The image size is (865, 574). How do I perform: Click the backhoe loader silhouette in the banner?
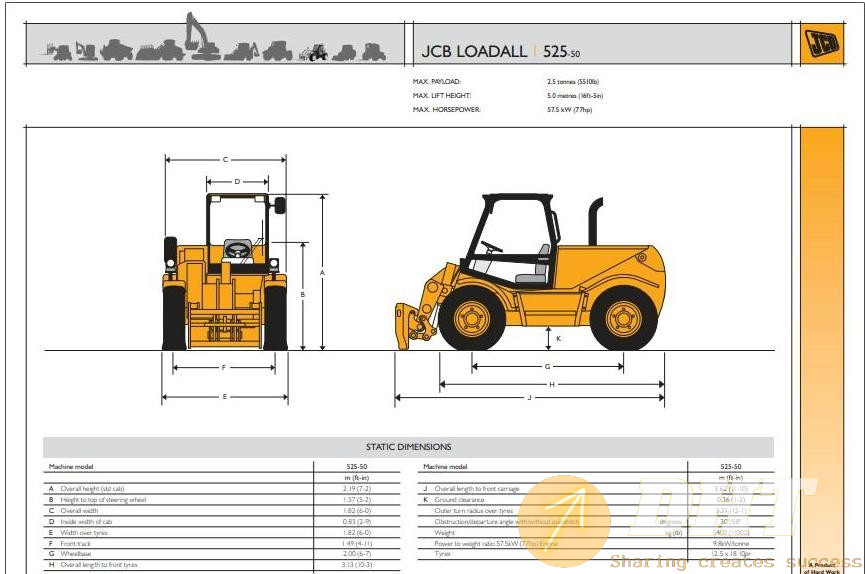tap(241, 51)
